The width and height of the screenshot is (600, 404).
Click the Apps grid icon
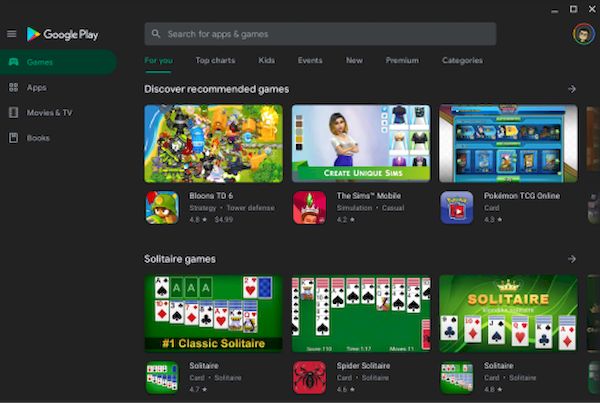13,87
